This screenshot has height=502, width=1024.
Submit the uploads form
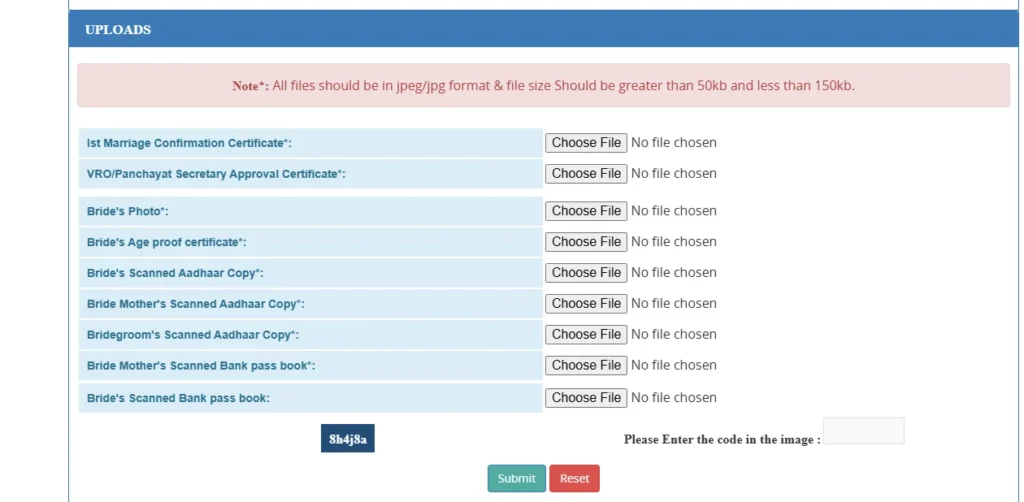click(516, 478)
